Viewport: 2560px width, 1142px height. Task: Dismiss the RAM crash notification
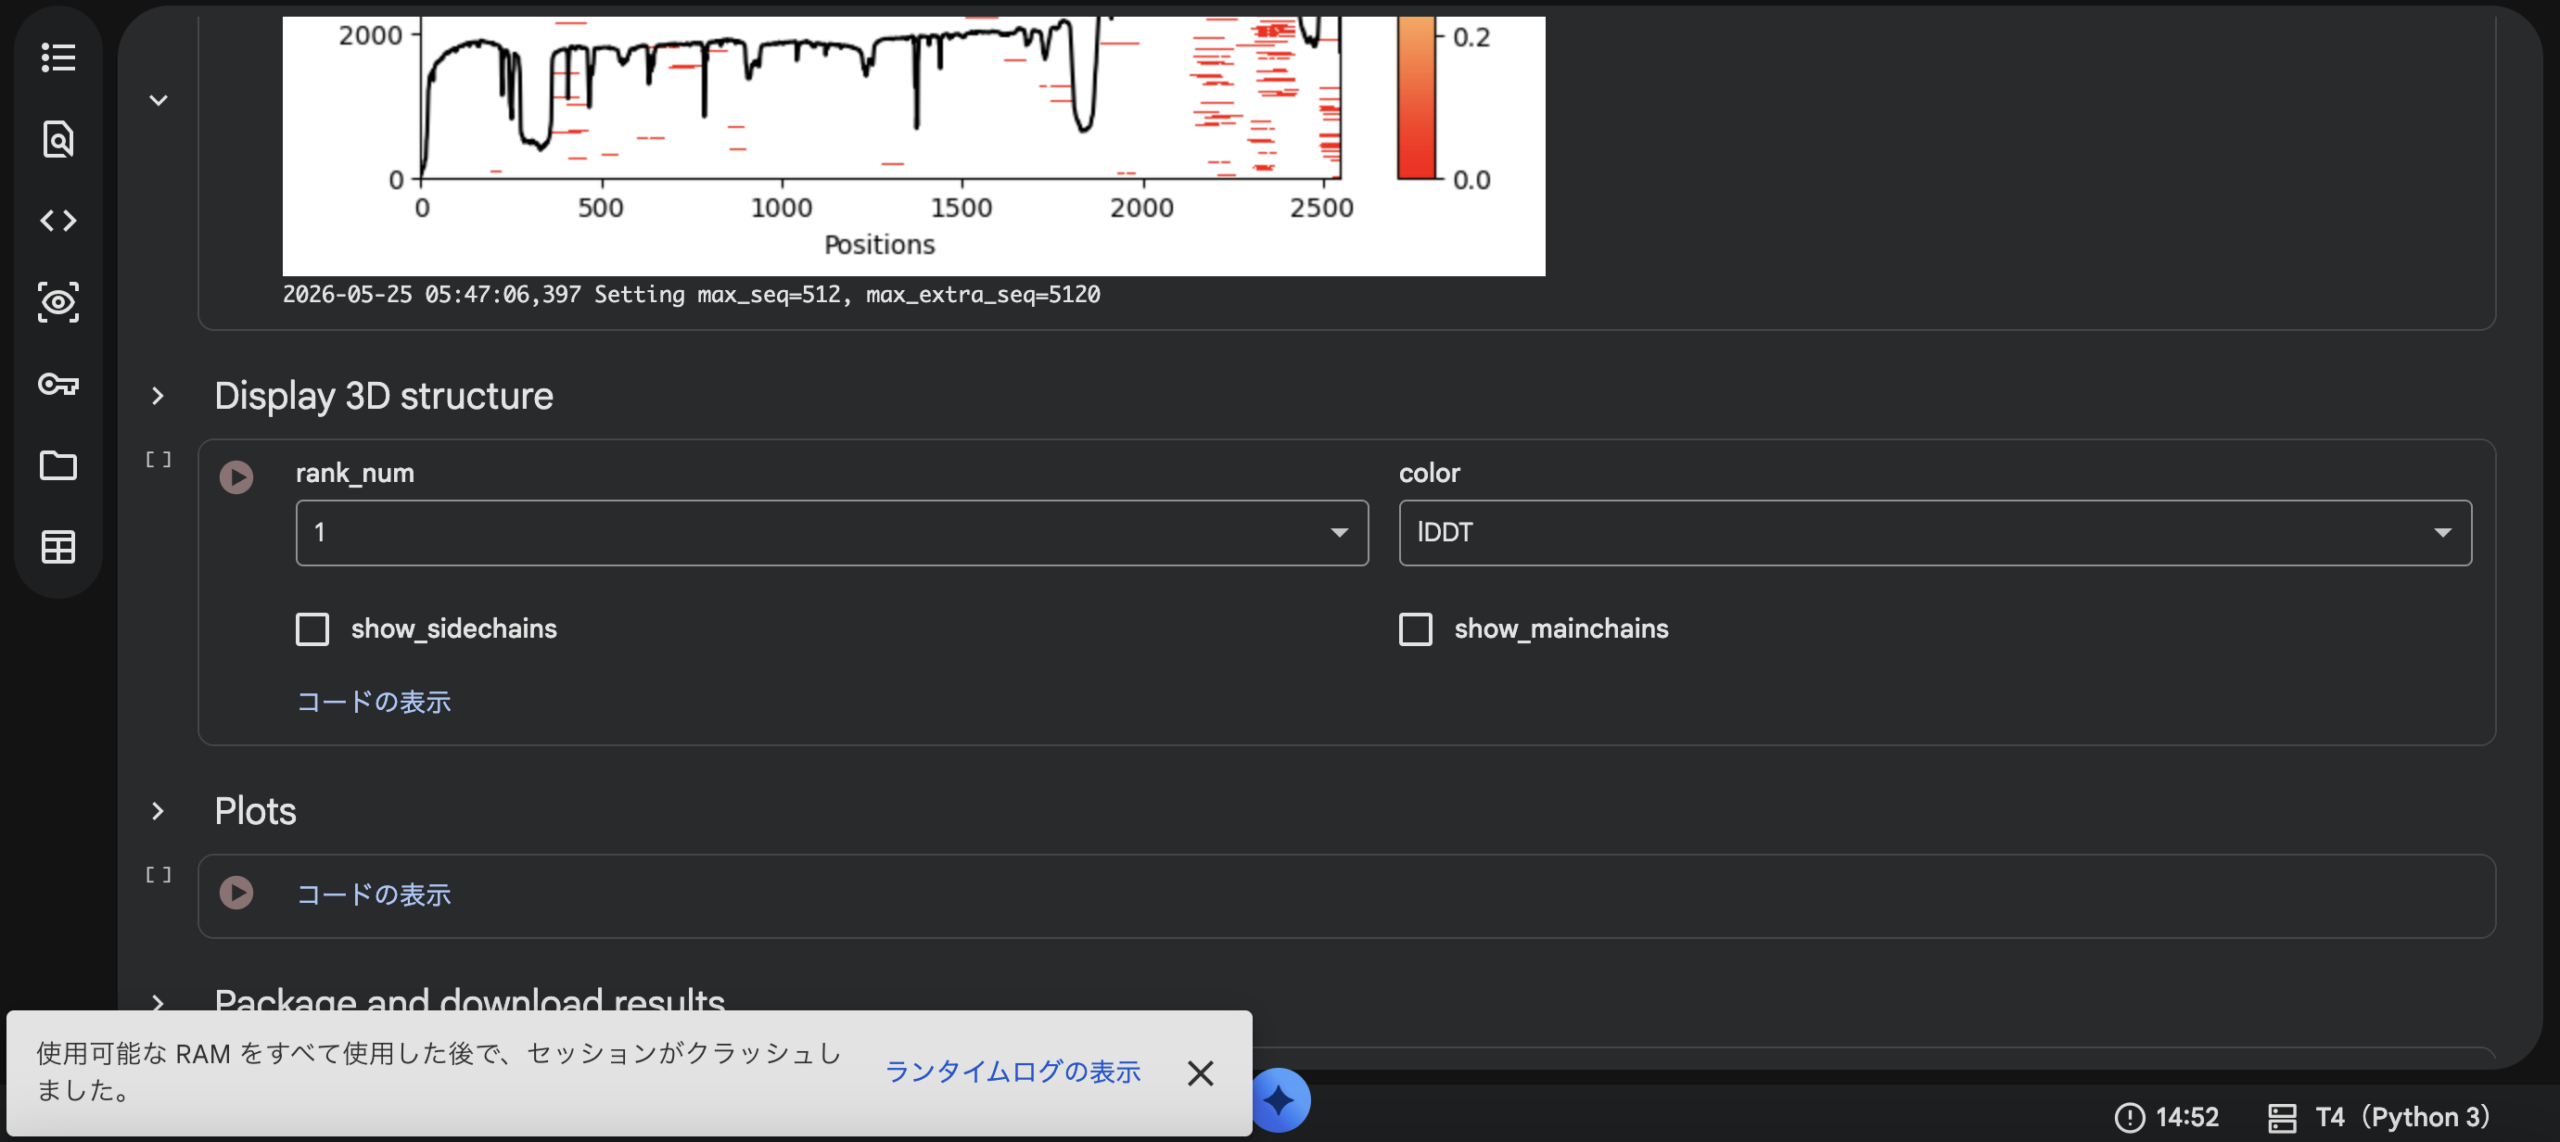[1200, 1073]
